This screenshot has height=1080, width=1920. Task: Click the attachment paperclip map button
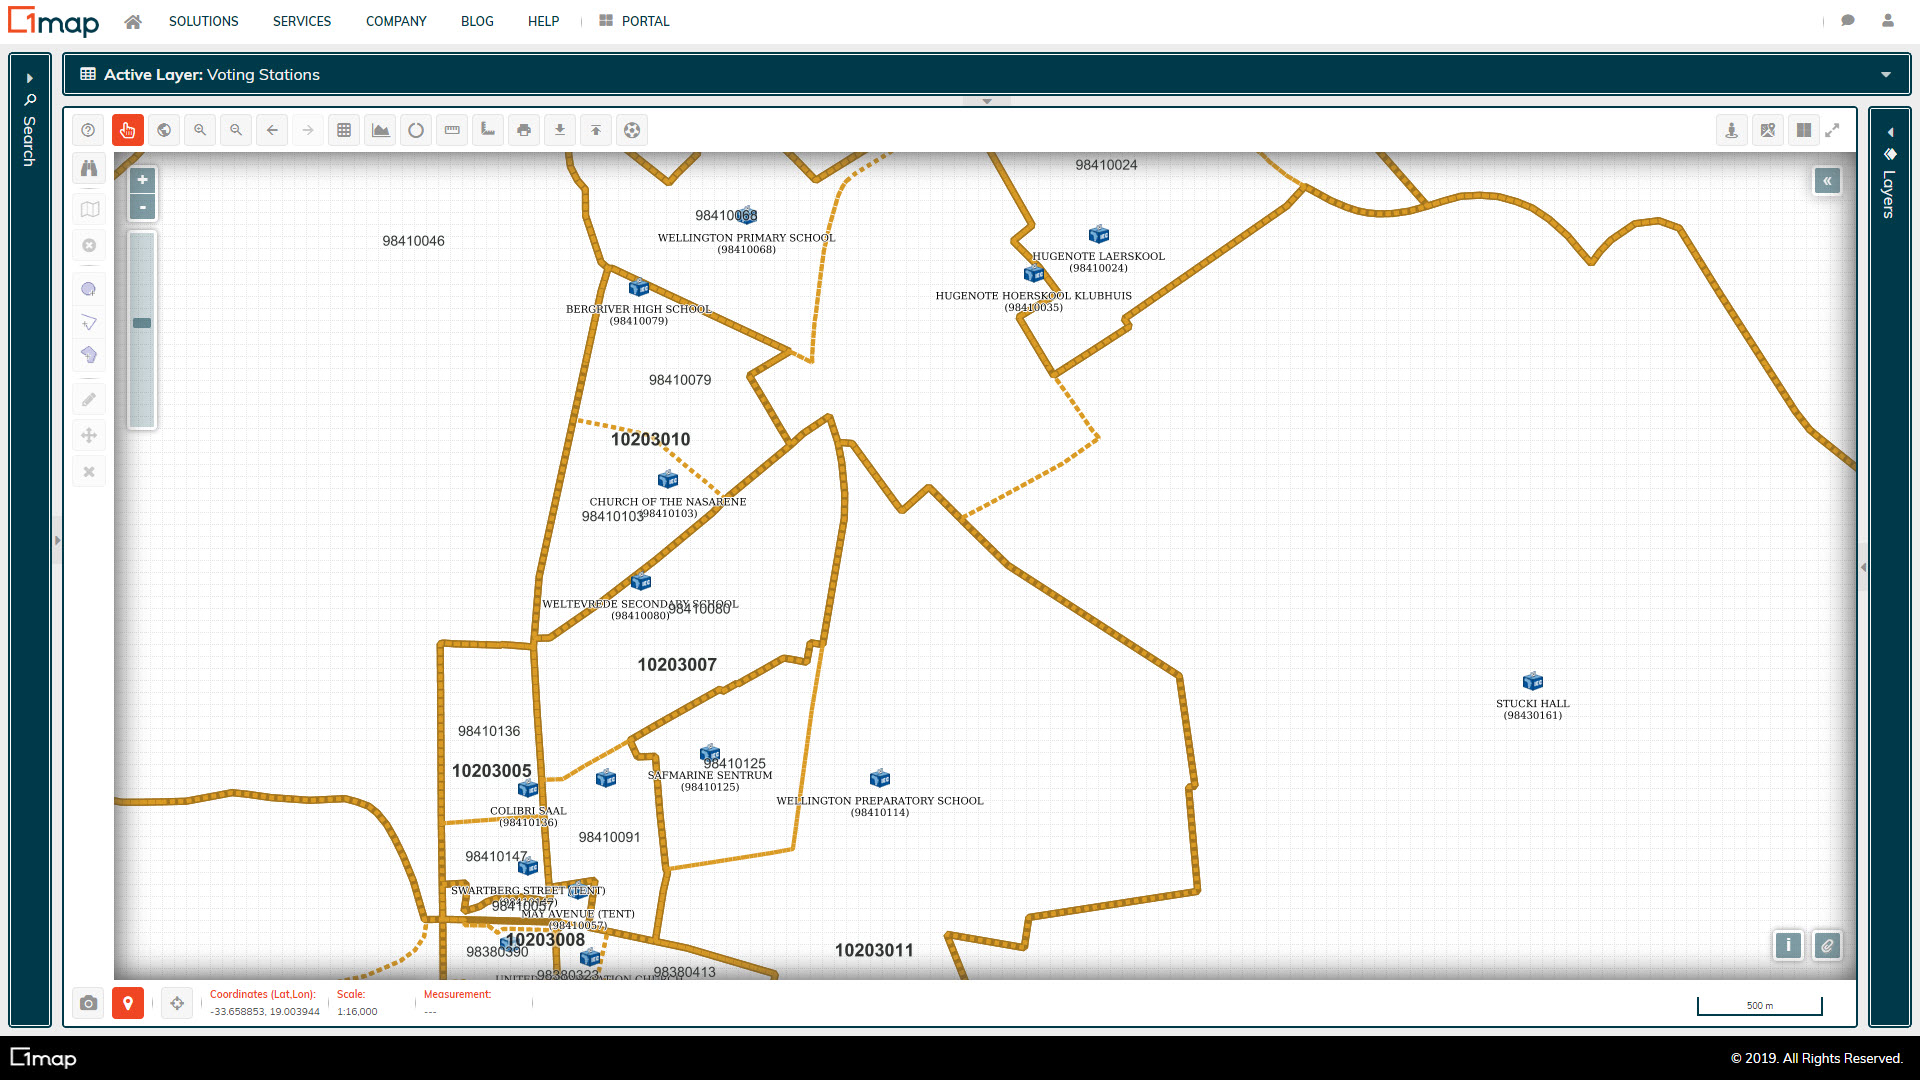tap(1827, 945)
